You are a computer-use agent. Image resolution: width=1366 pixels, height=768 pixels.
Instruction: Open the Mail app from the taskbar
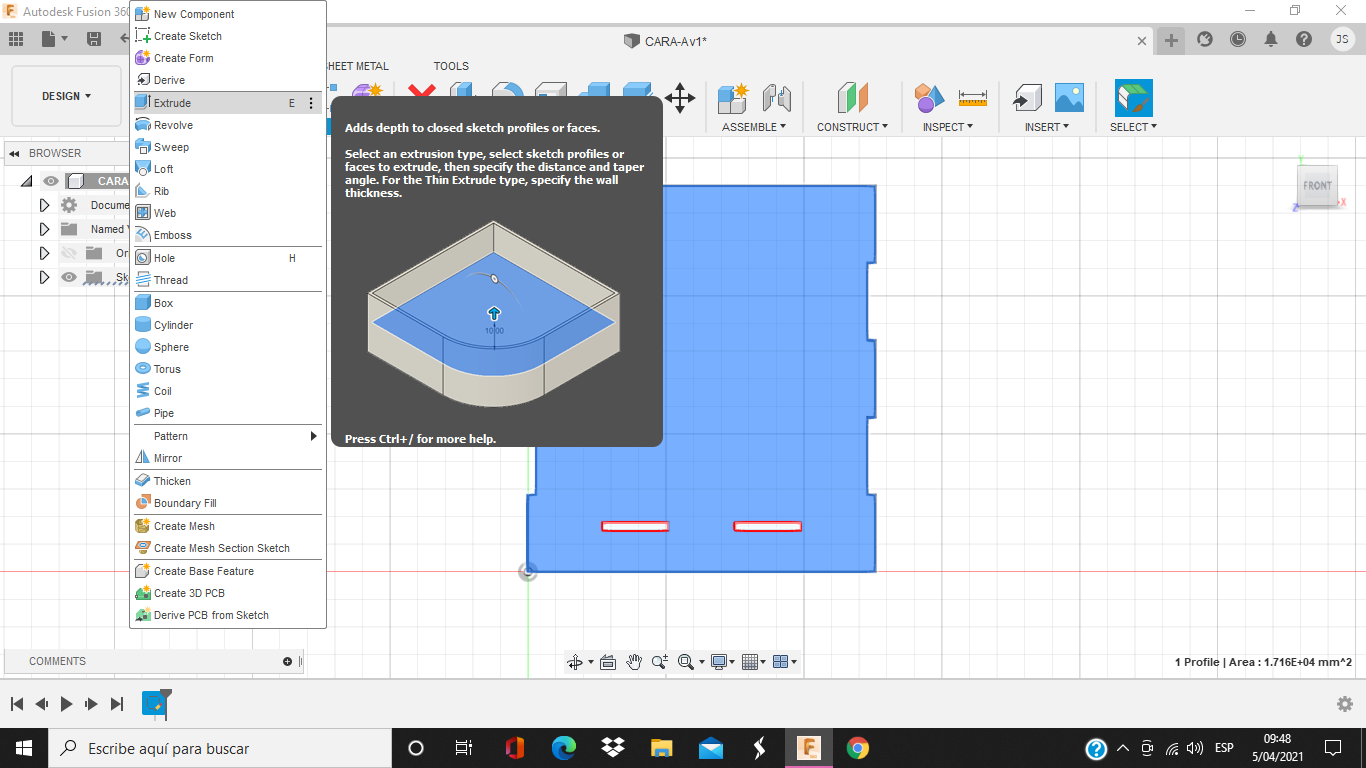(x=711, y=748)
